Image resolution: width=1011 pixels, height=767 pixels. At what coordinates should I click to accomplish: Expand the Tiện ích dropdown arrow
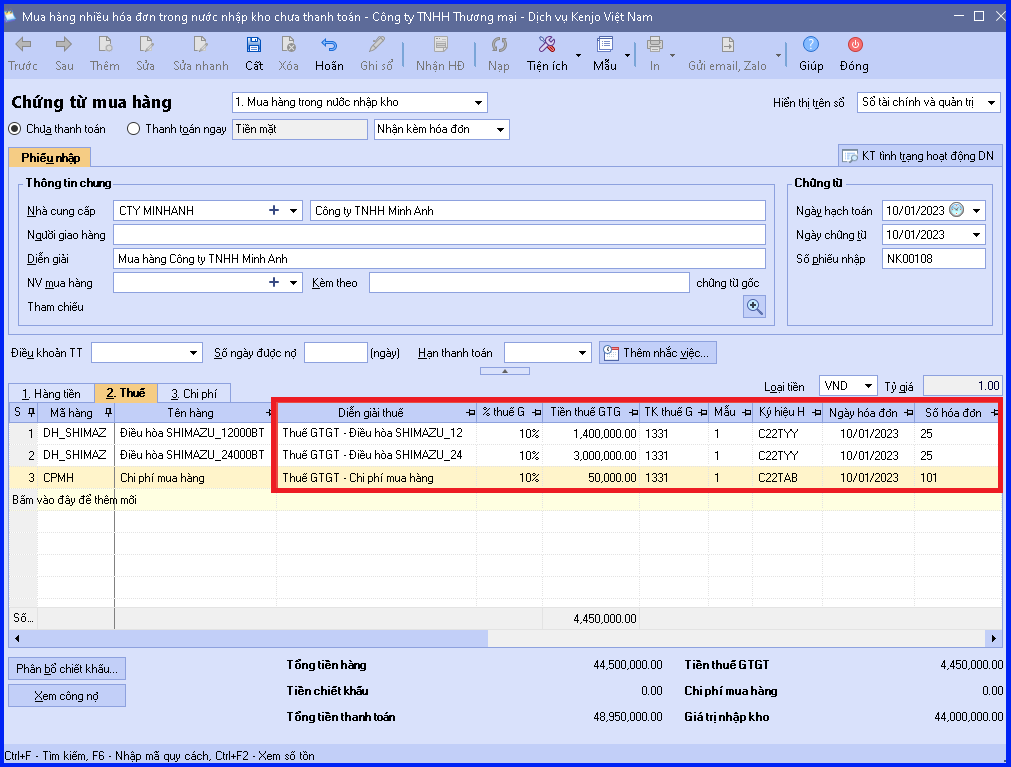578,55
